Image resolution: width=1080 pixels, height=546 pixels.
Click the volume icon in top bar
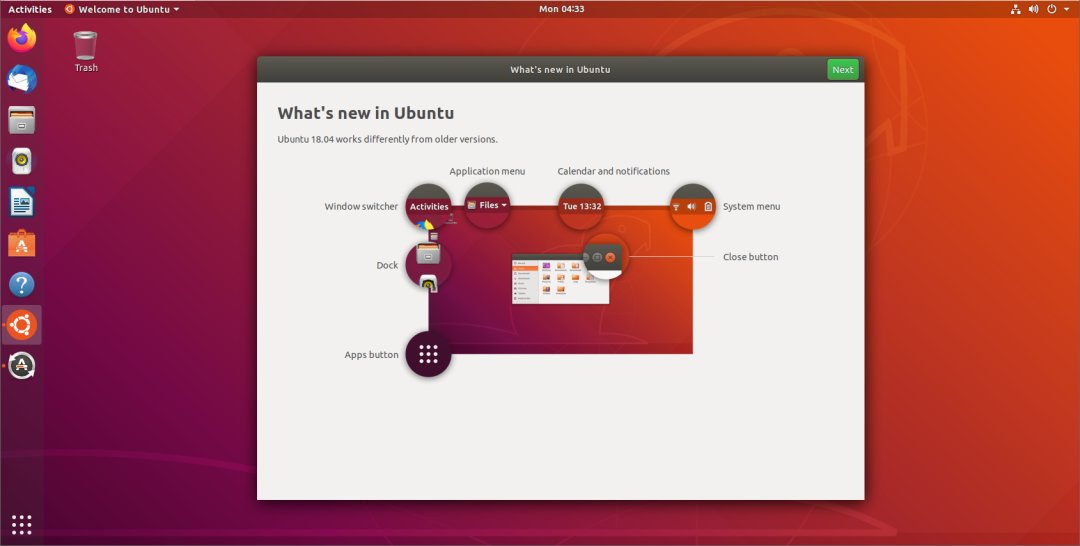[1033, 10]
